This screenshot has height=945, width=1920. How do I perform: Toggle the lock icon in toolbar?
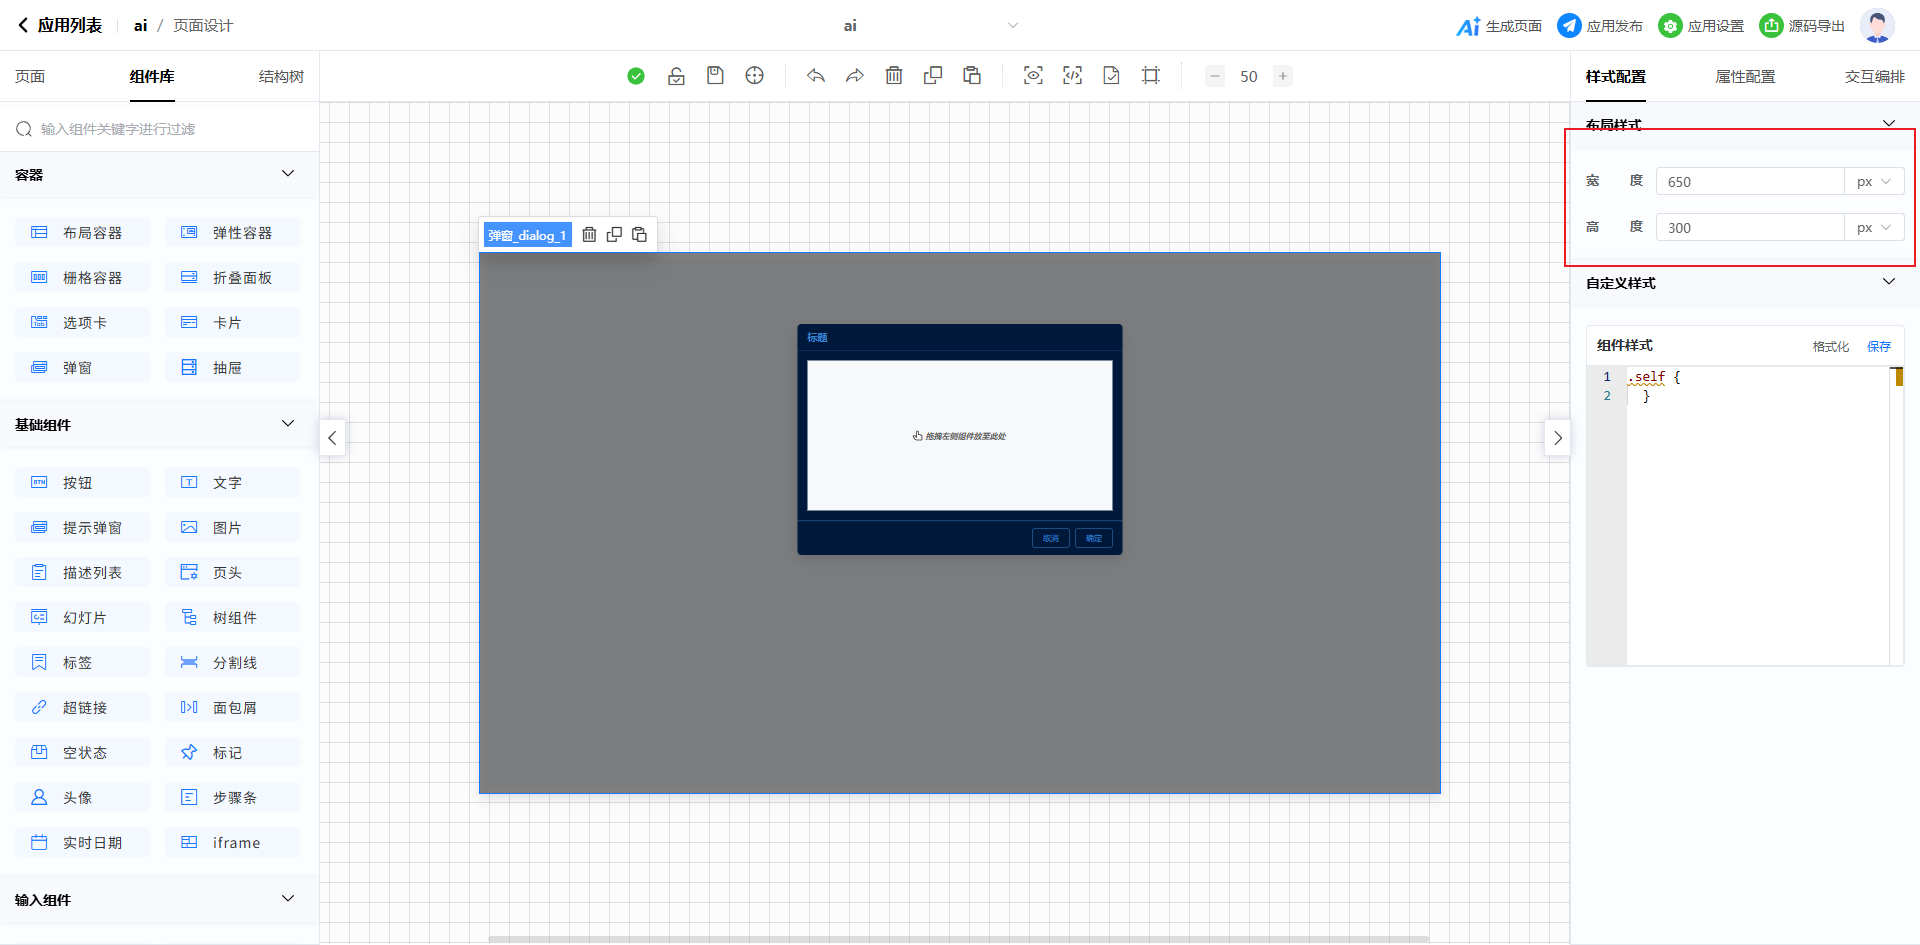[676, 76]
